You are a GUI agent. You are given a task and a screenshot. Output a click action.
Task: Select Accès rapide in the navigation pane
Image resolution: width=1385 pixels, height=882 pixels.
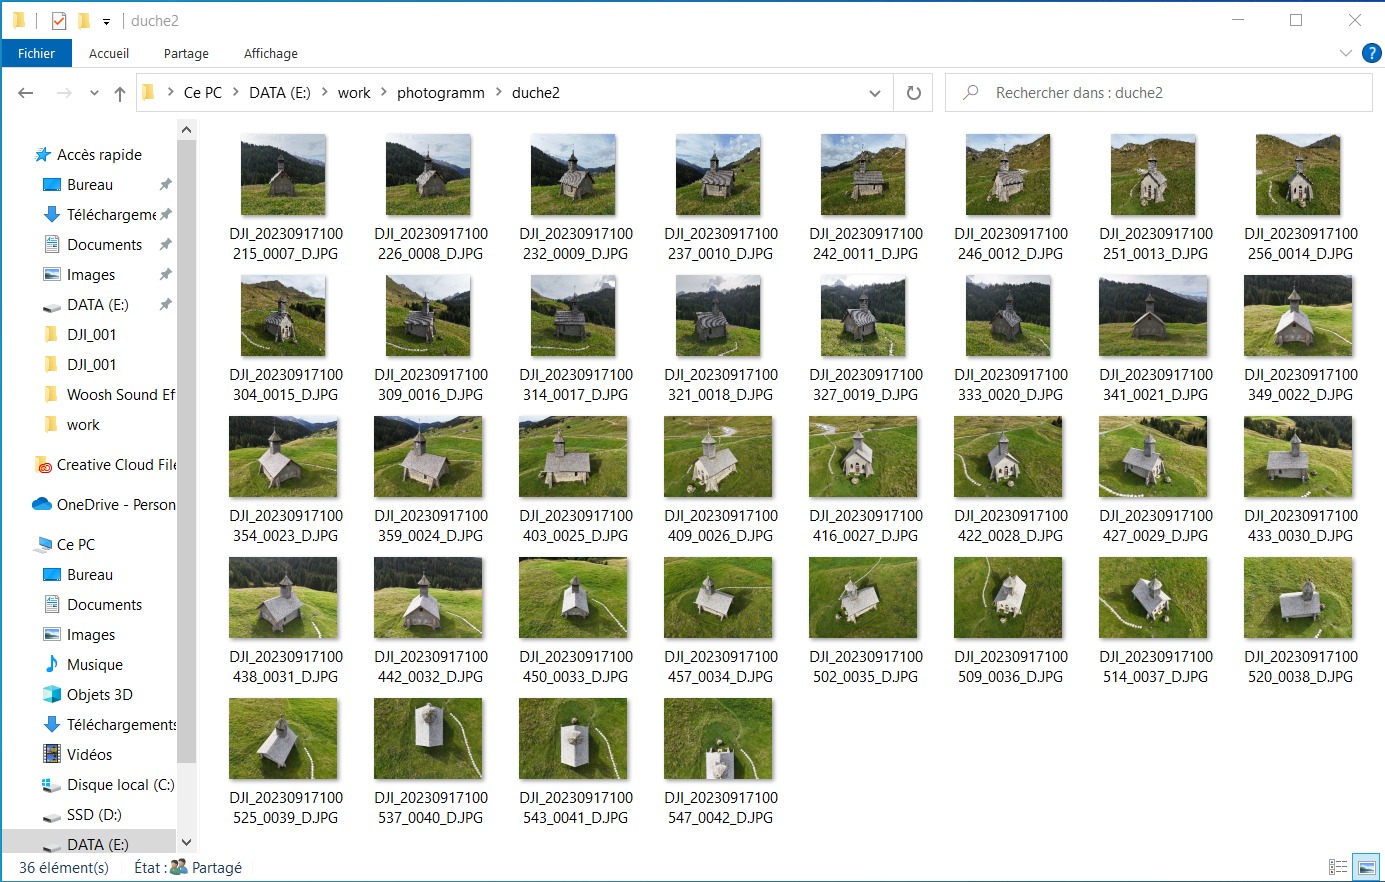pyautogui.click(x=99, y=155)
